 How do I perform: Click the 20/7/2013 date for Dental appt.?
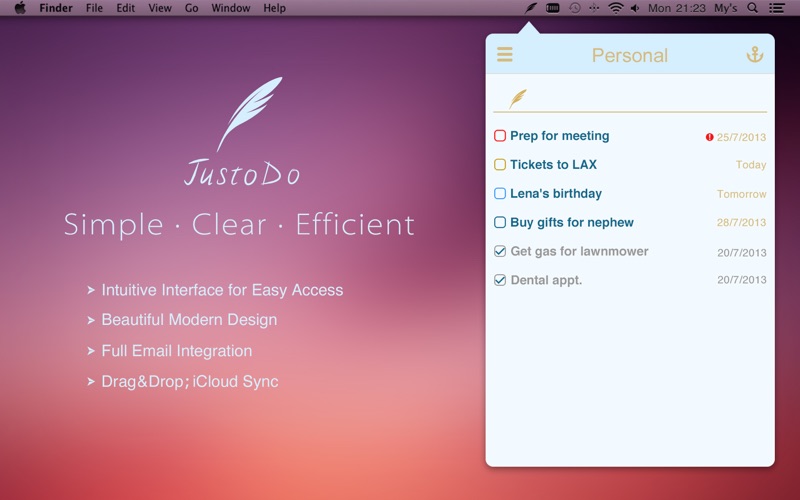[x=742, y=280]
